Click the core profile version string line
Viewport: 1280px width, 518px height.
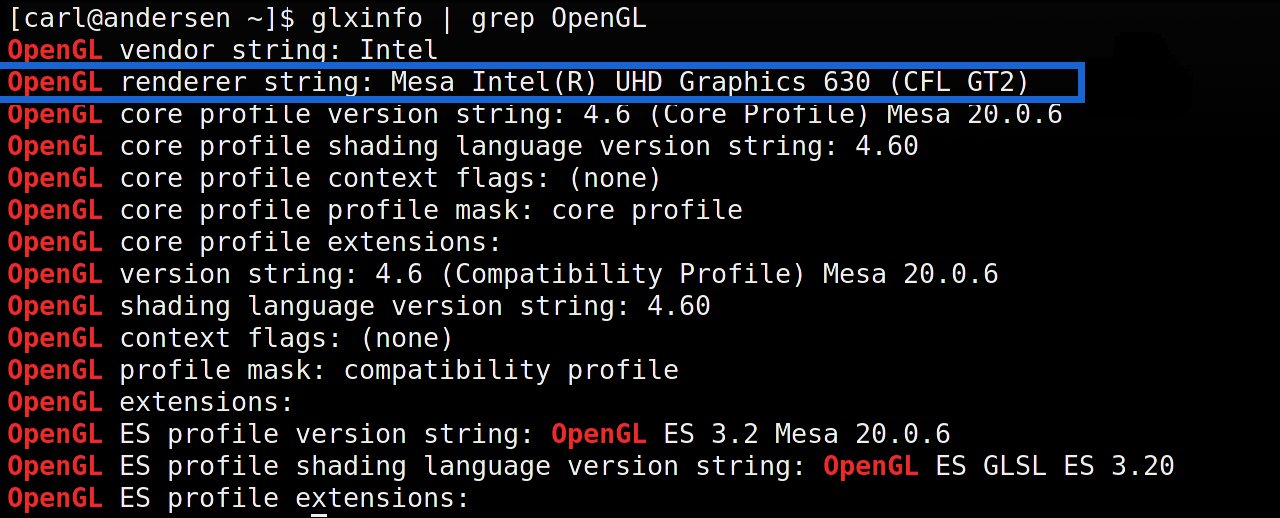[x=534, y=114]
